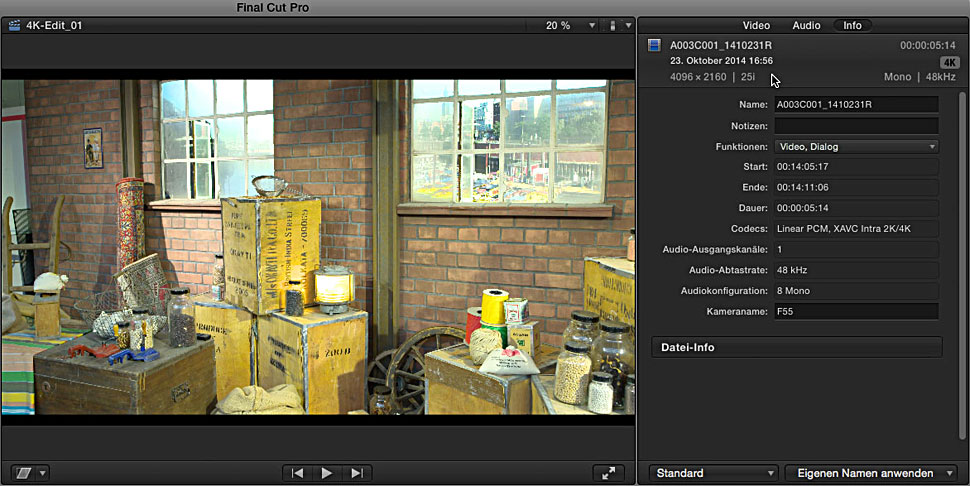This screenshot has height=486, width=970.
Task: Click the blue clip icon in inspector
Action: [x=654, y=45]
